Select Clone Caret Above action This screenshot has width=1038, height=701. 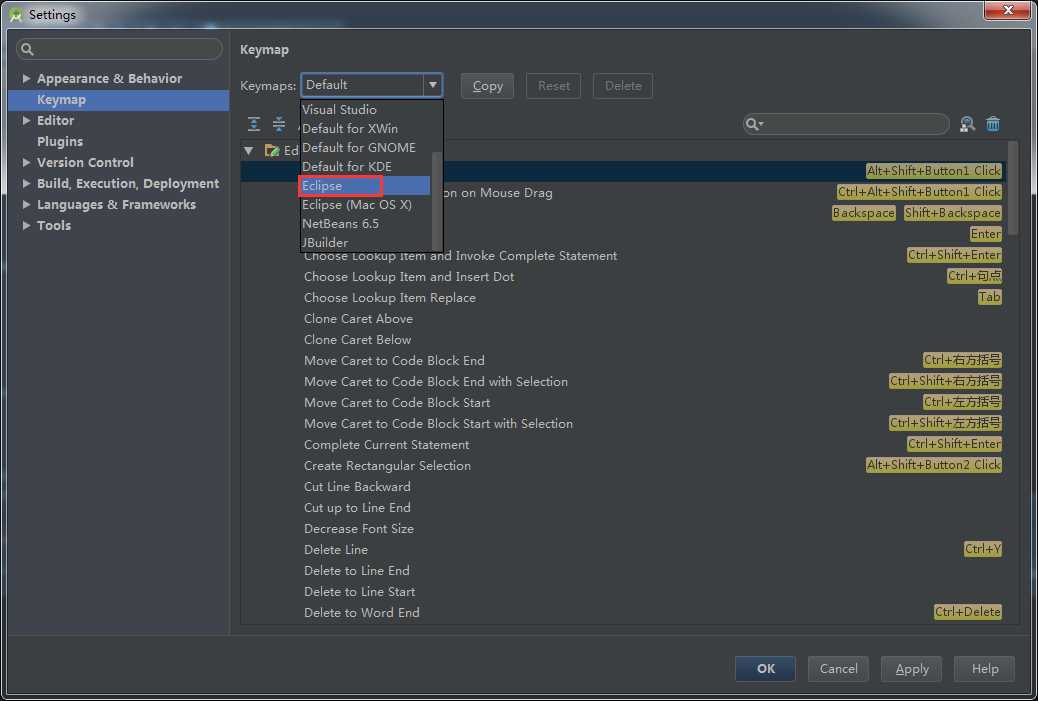358,319
